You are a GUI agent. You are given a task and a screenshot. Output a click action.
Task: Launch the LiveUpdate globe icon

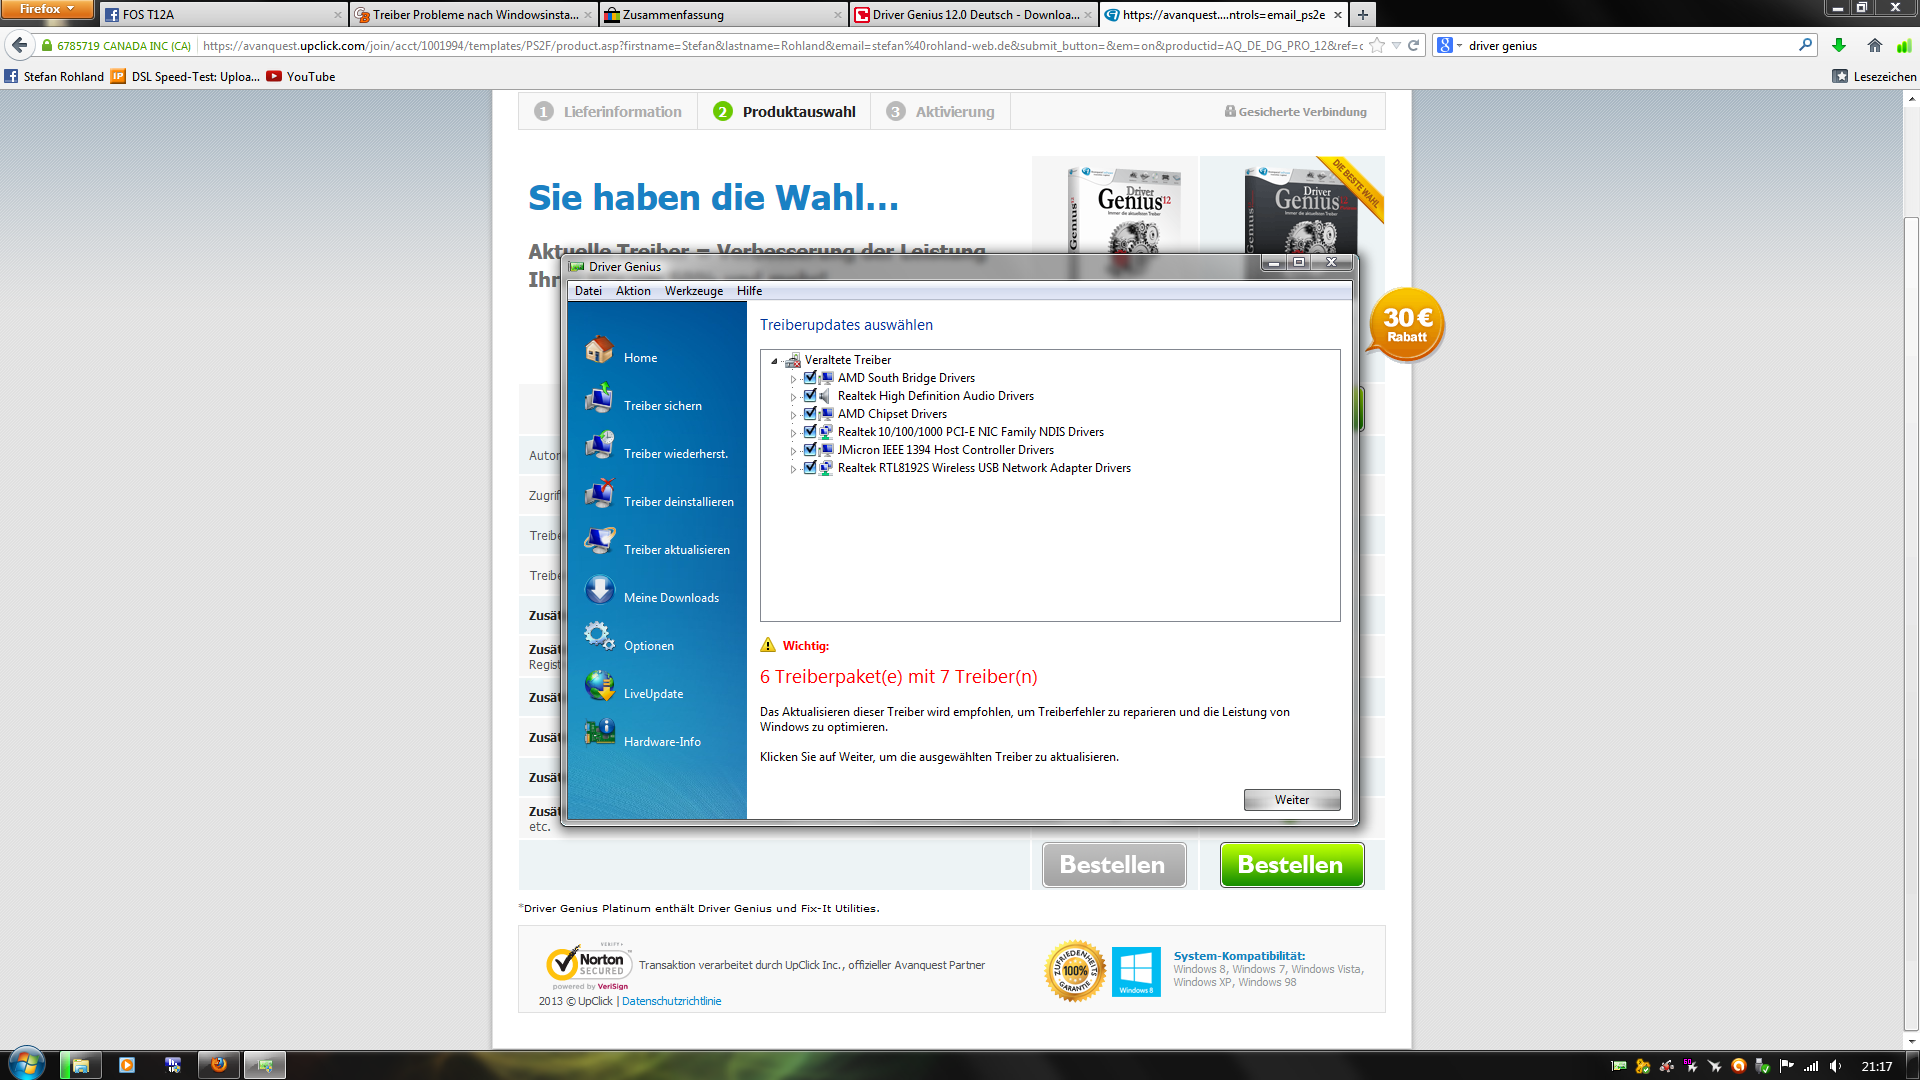(599, 686)
